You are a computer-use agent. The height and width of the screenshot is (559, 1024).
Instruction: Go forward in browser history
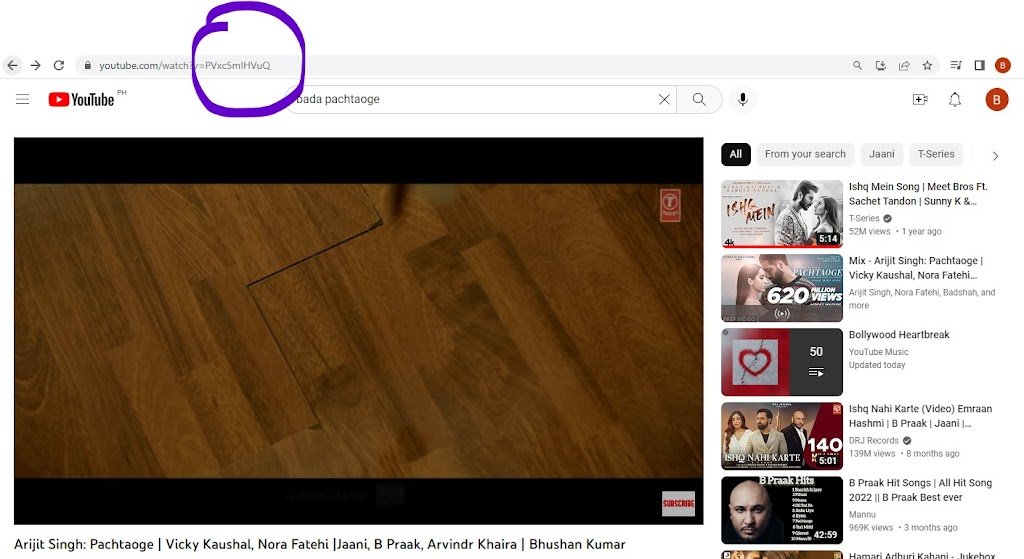point(36,65)
